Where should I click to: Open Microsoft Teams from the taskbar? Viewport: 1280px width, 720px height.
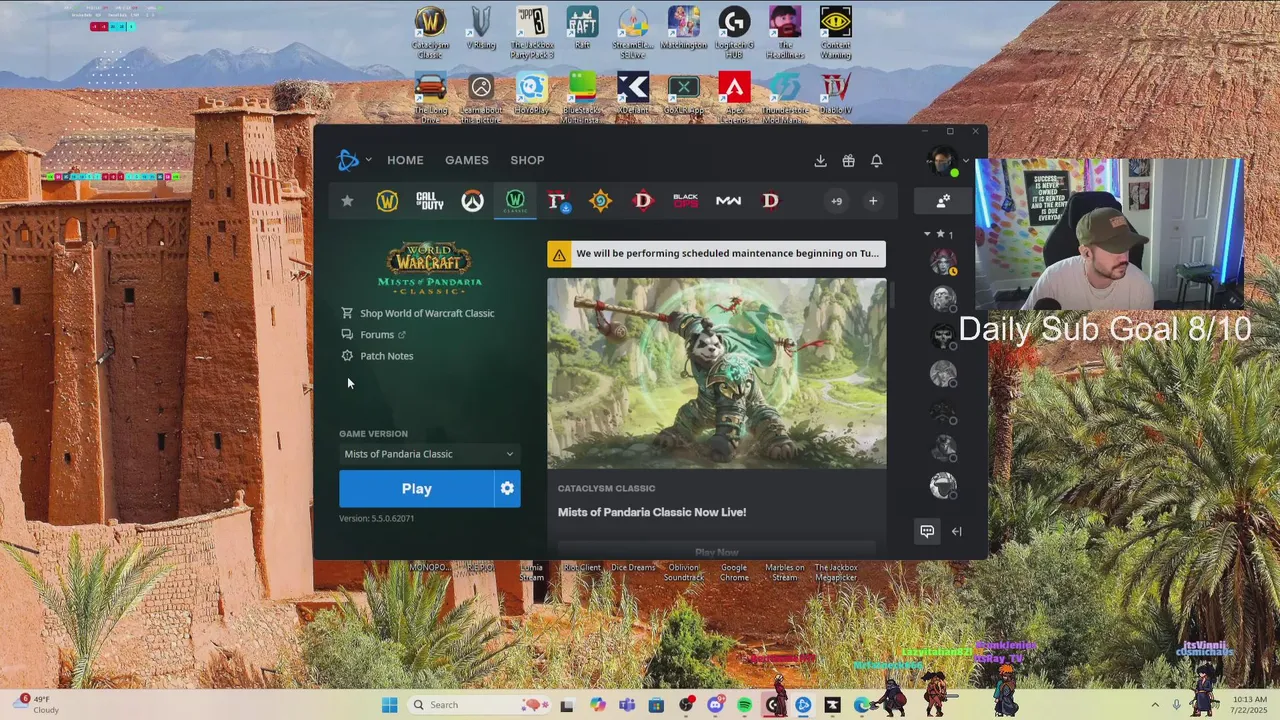pyautogui.click(x=627, y=705)
